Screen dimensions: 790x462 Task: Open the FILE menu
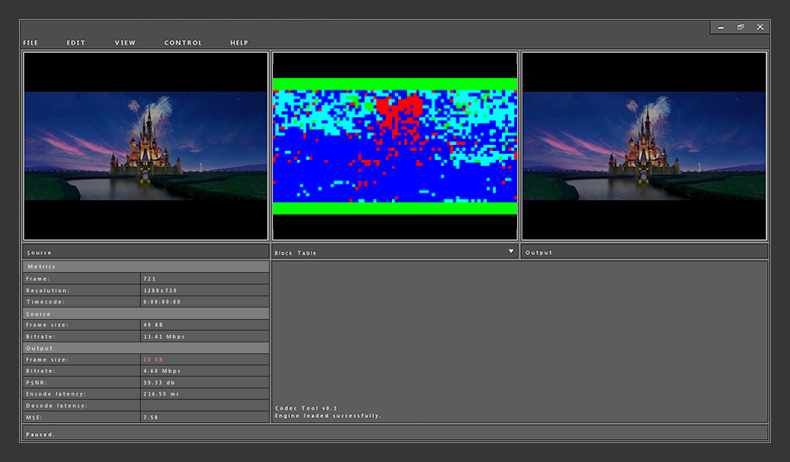[x=31, y=43]
